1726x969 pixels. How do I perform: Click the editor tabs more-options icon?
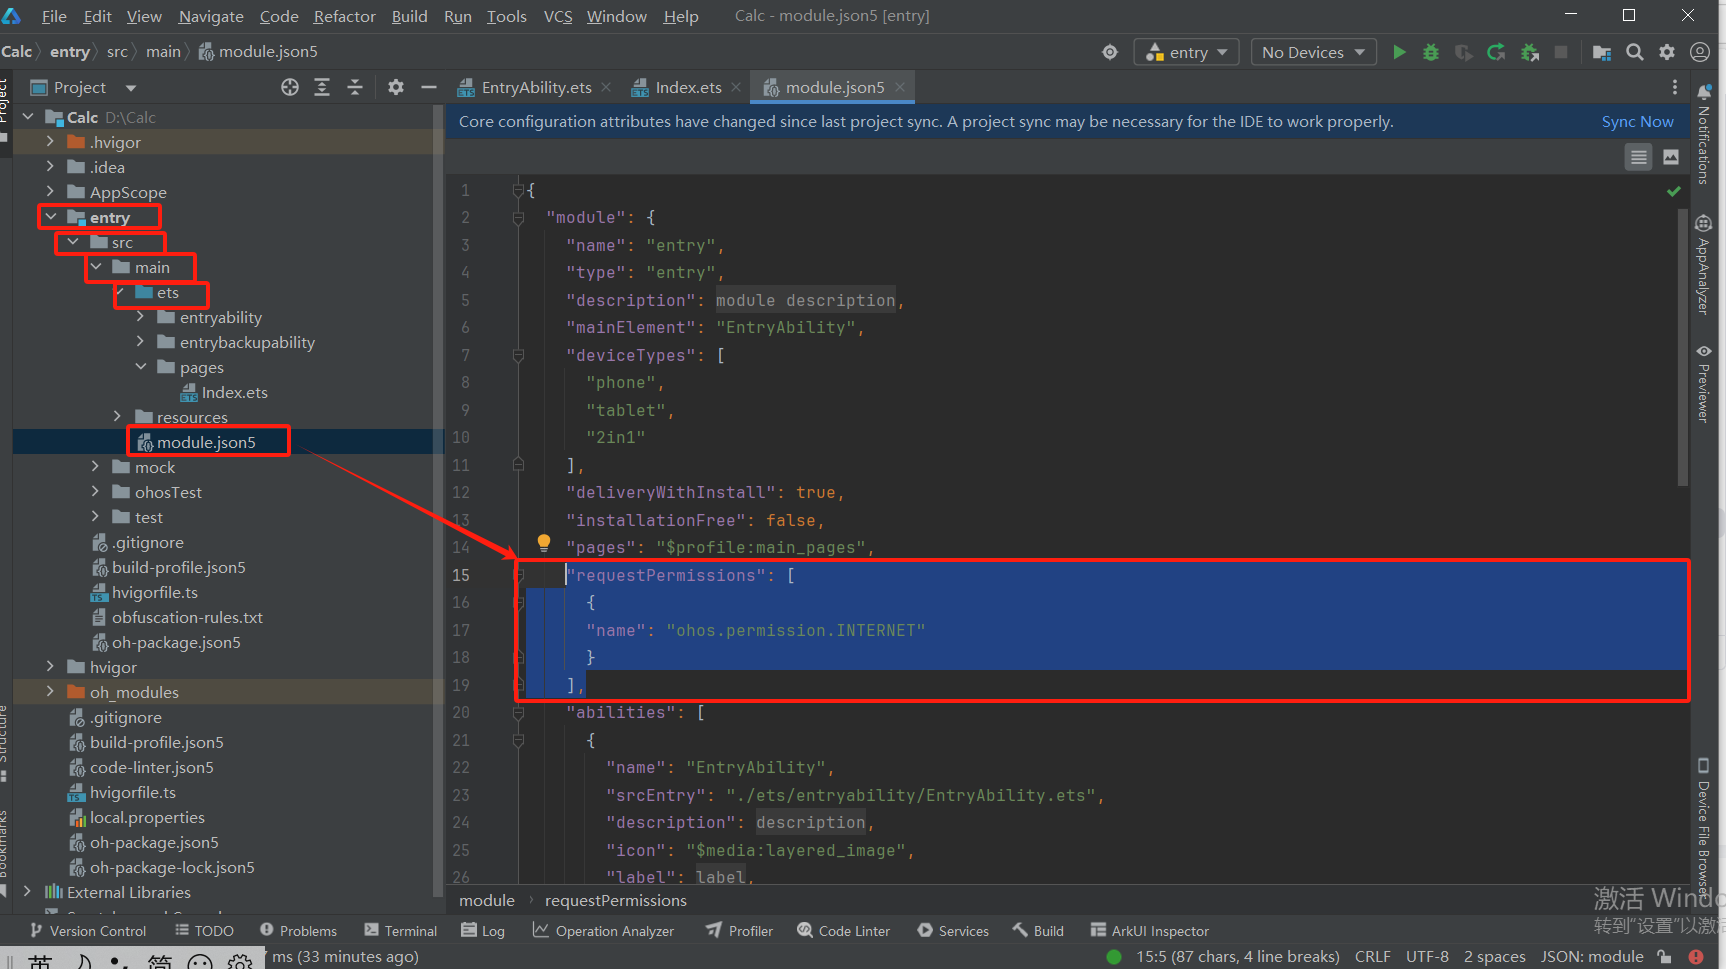pos(1675,87)
